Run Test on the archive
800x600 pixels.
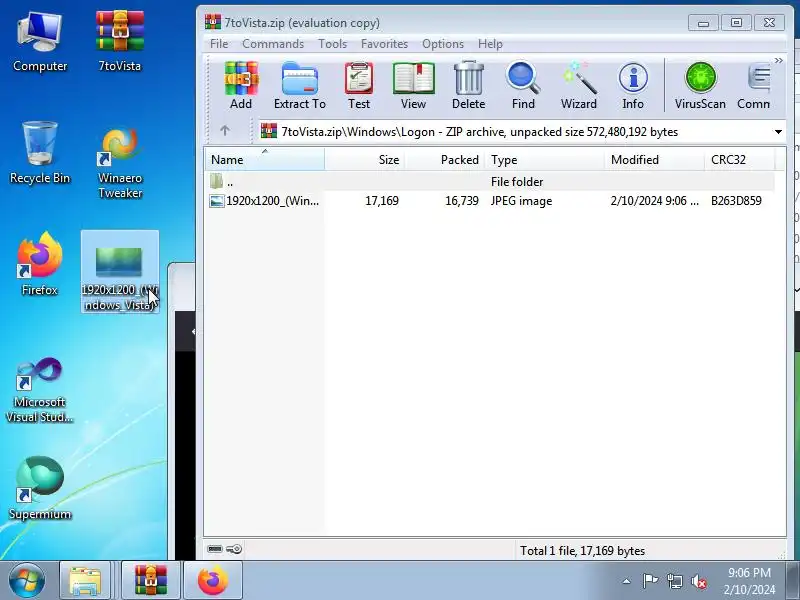coord(359,85)
